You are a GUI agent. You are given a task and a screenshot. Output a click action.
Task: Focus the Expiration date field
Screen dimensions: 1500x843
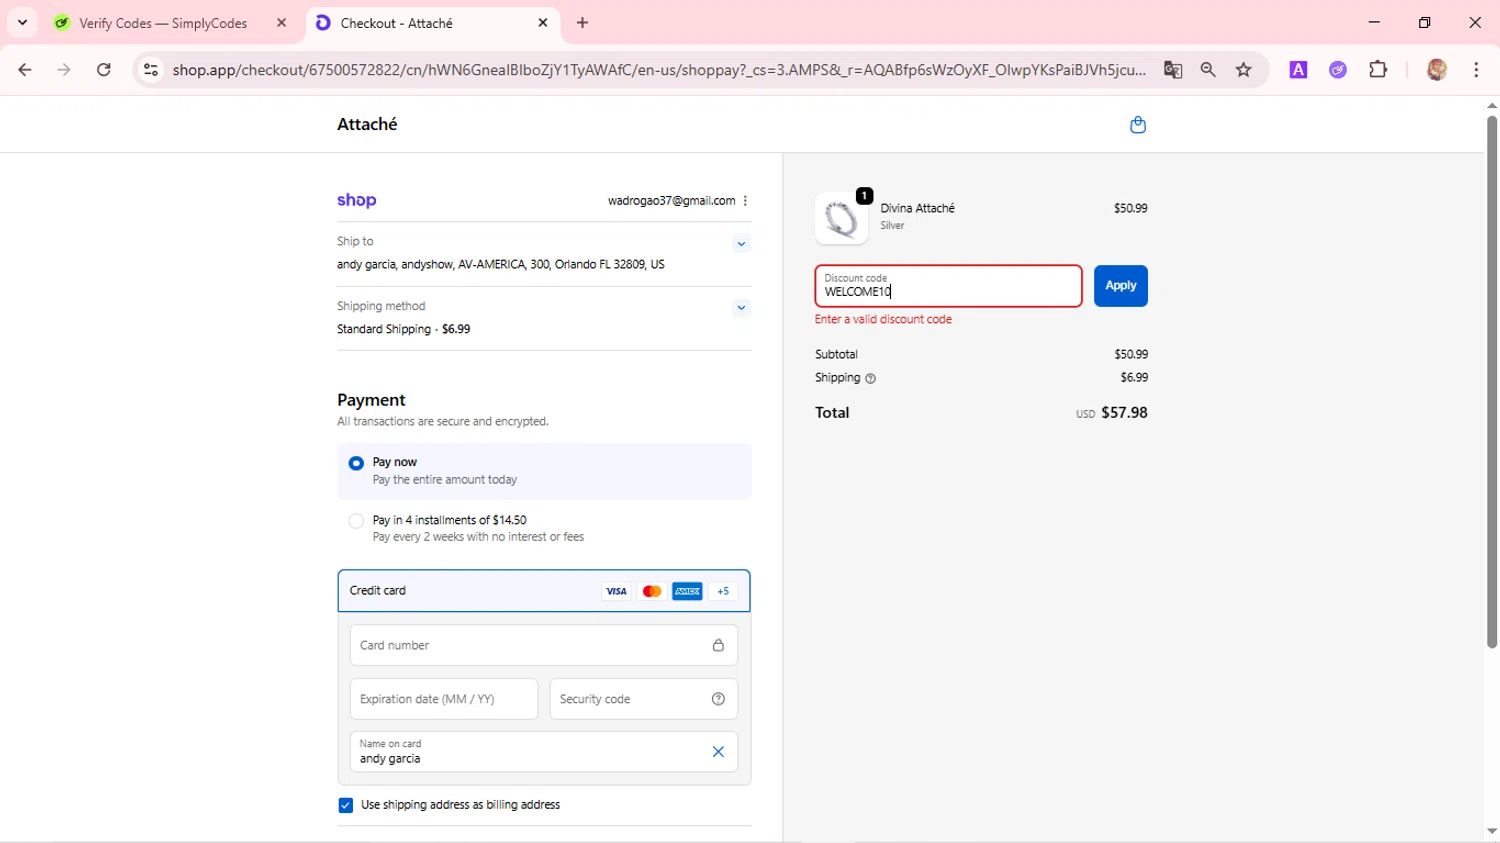point(443,699)
